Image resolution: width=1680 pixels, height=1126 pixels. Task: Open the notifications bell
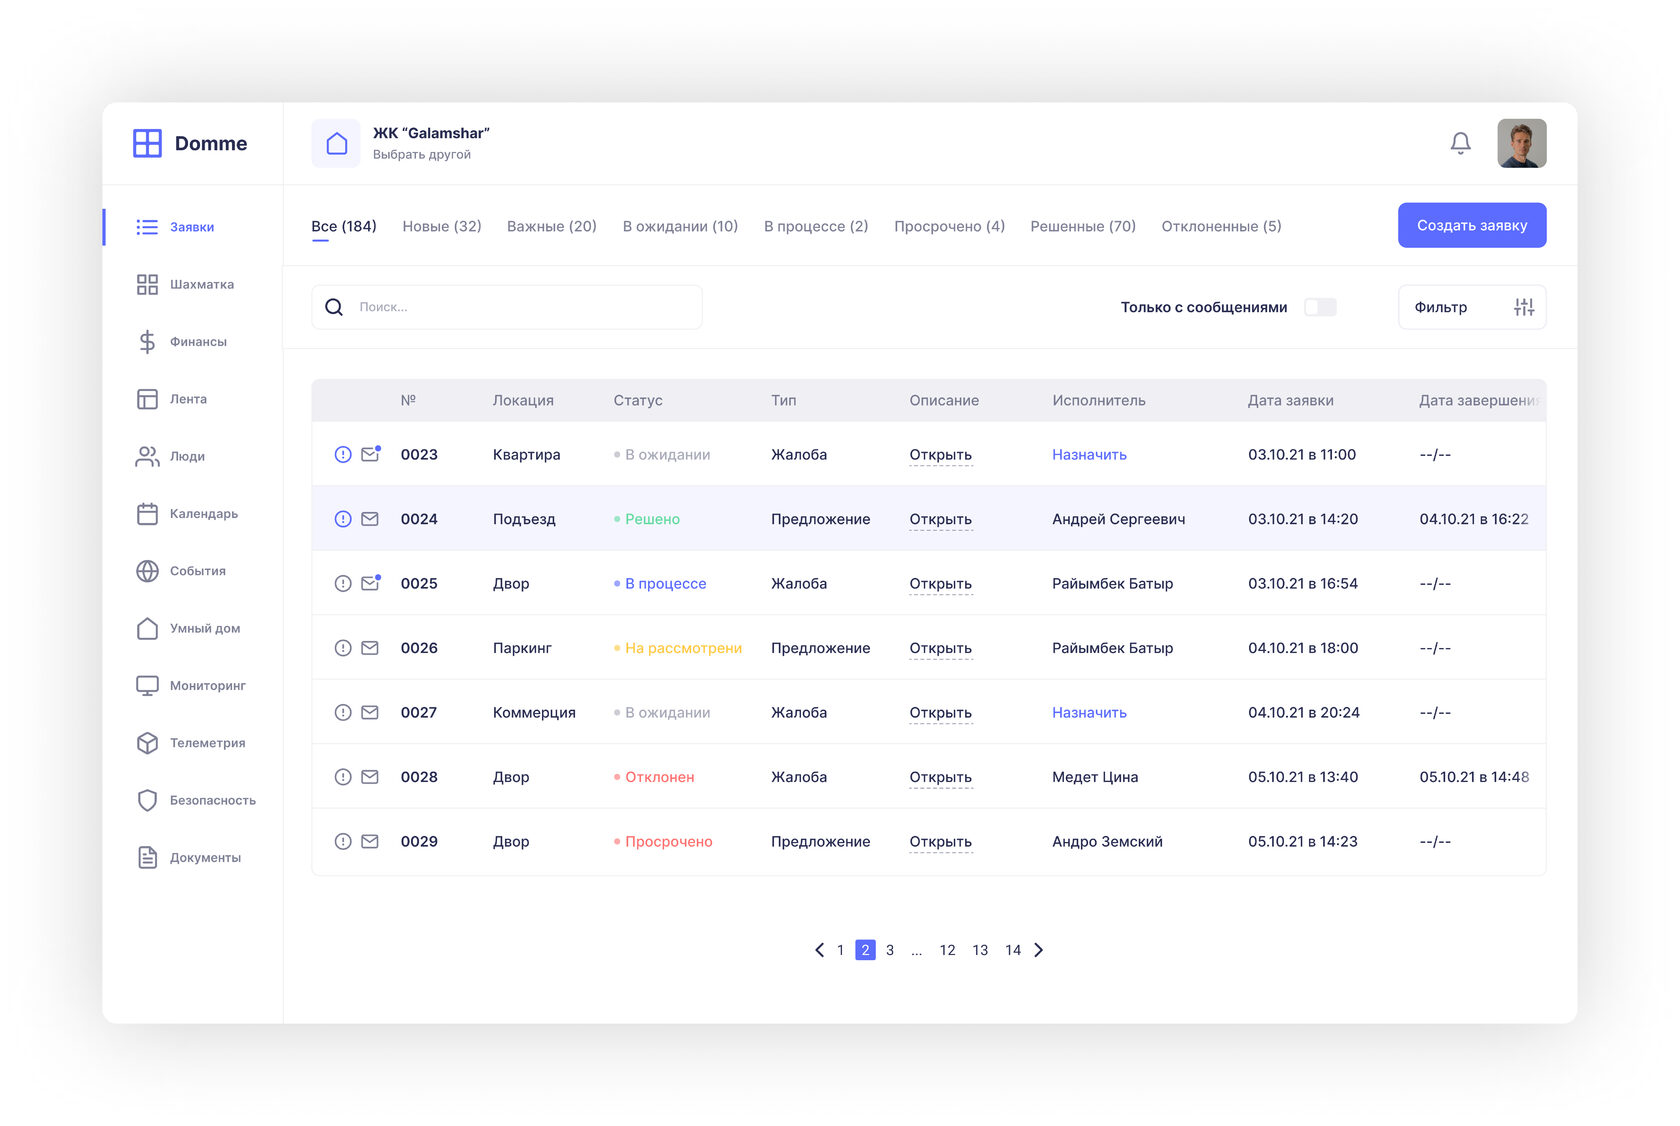click(x=1460, y=143)
